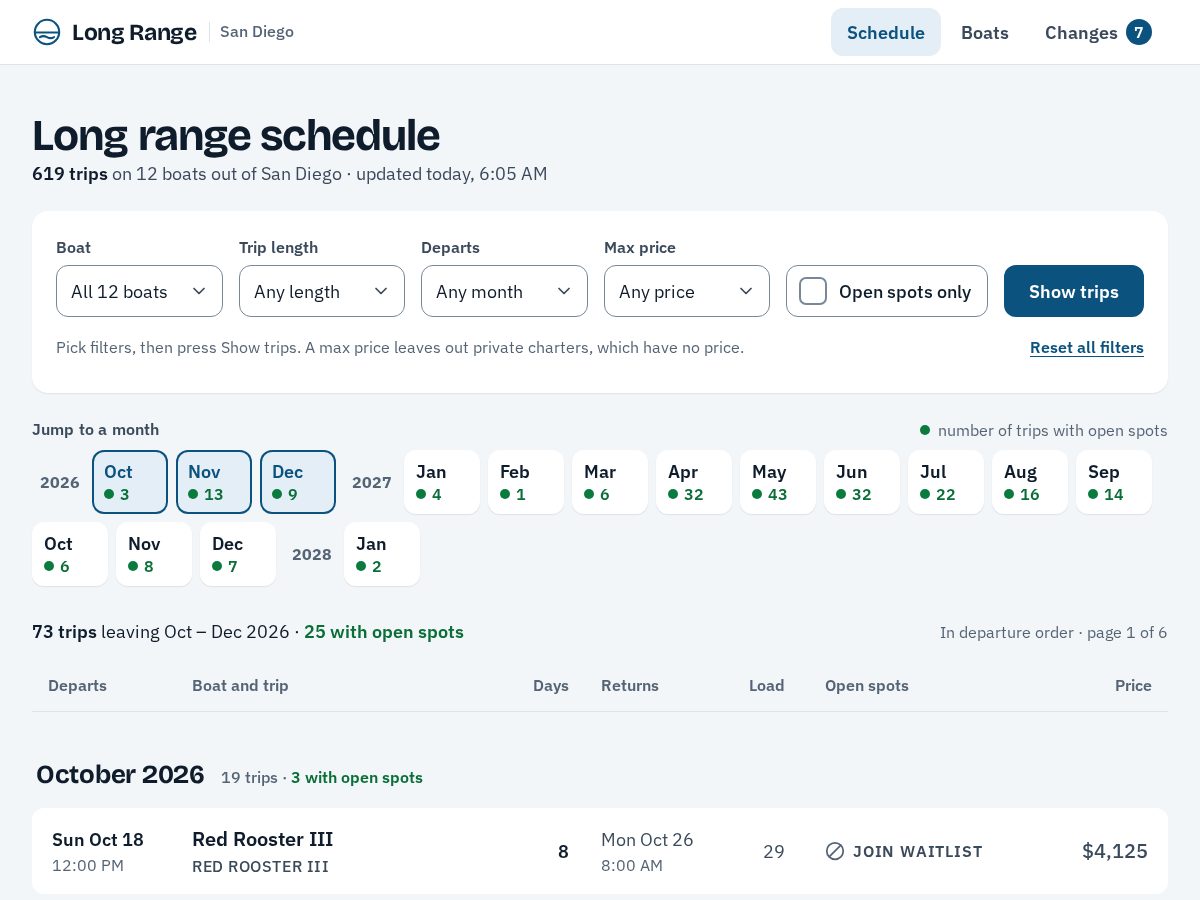Click the 25 with open spots summary text

(x=384, y=632)
